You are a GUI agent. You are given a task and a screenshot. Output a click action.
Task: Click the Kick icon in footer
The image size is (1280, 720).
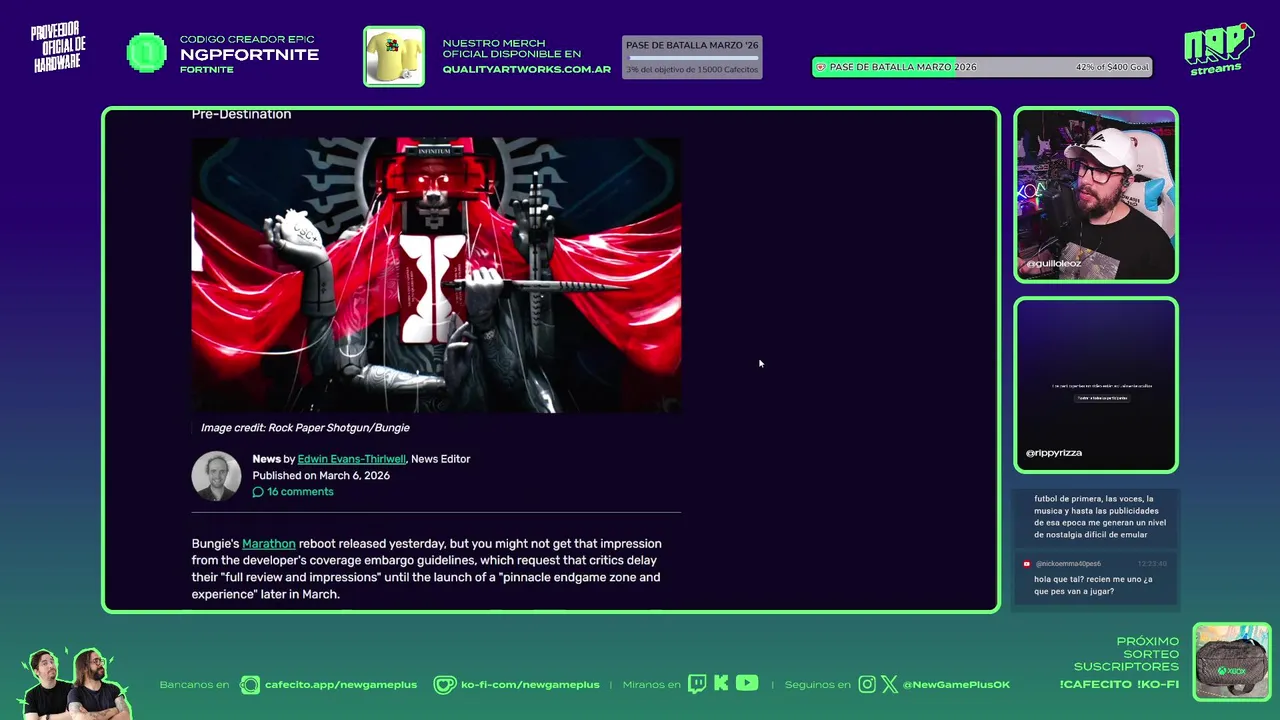[x=721, y=684]
